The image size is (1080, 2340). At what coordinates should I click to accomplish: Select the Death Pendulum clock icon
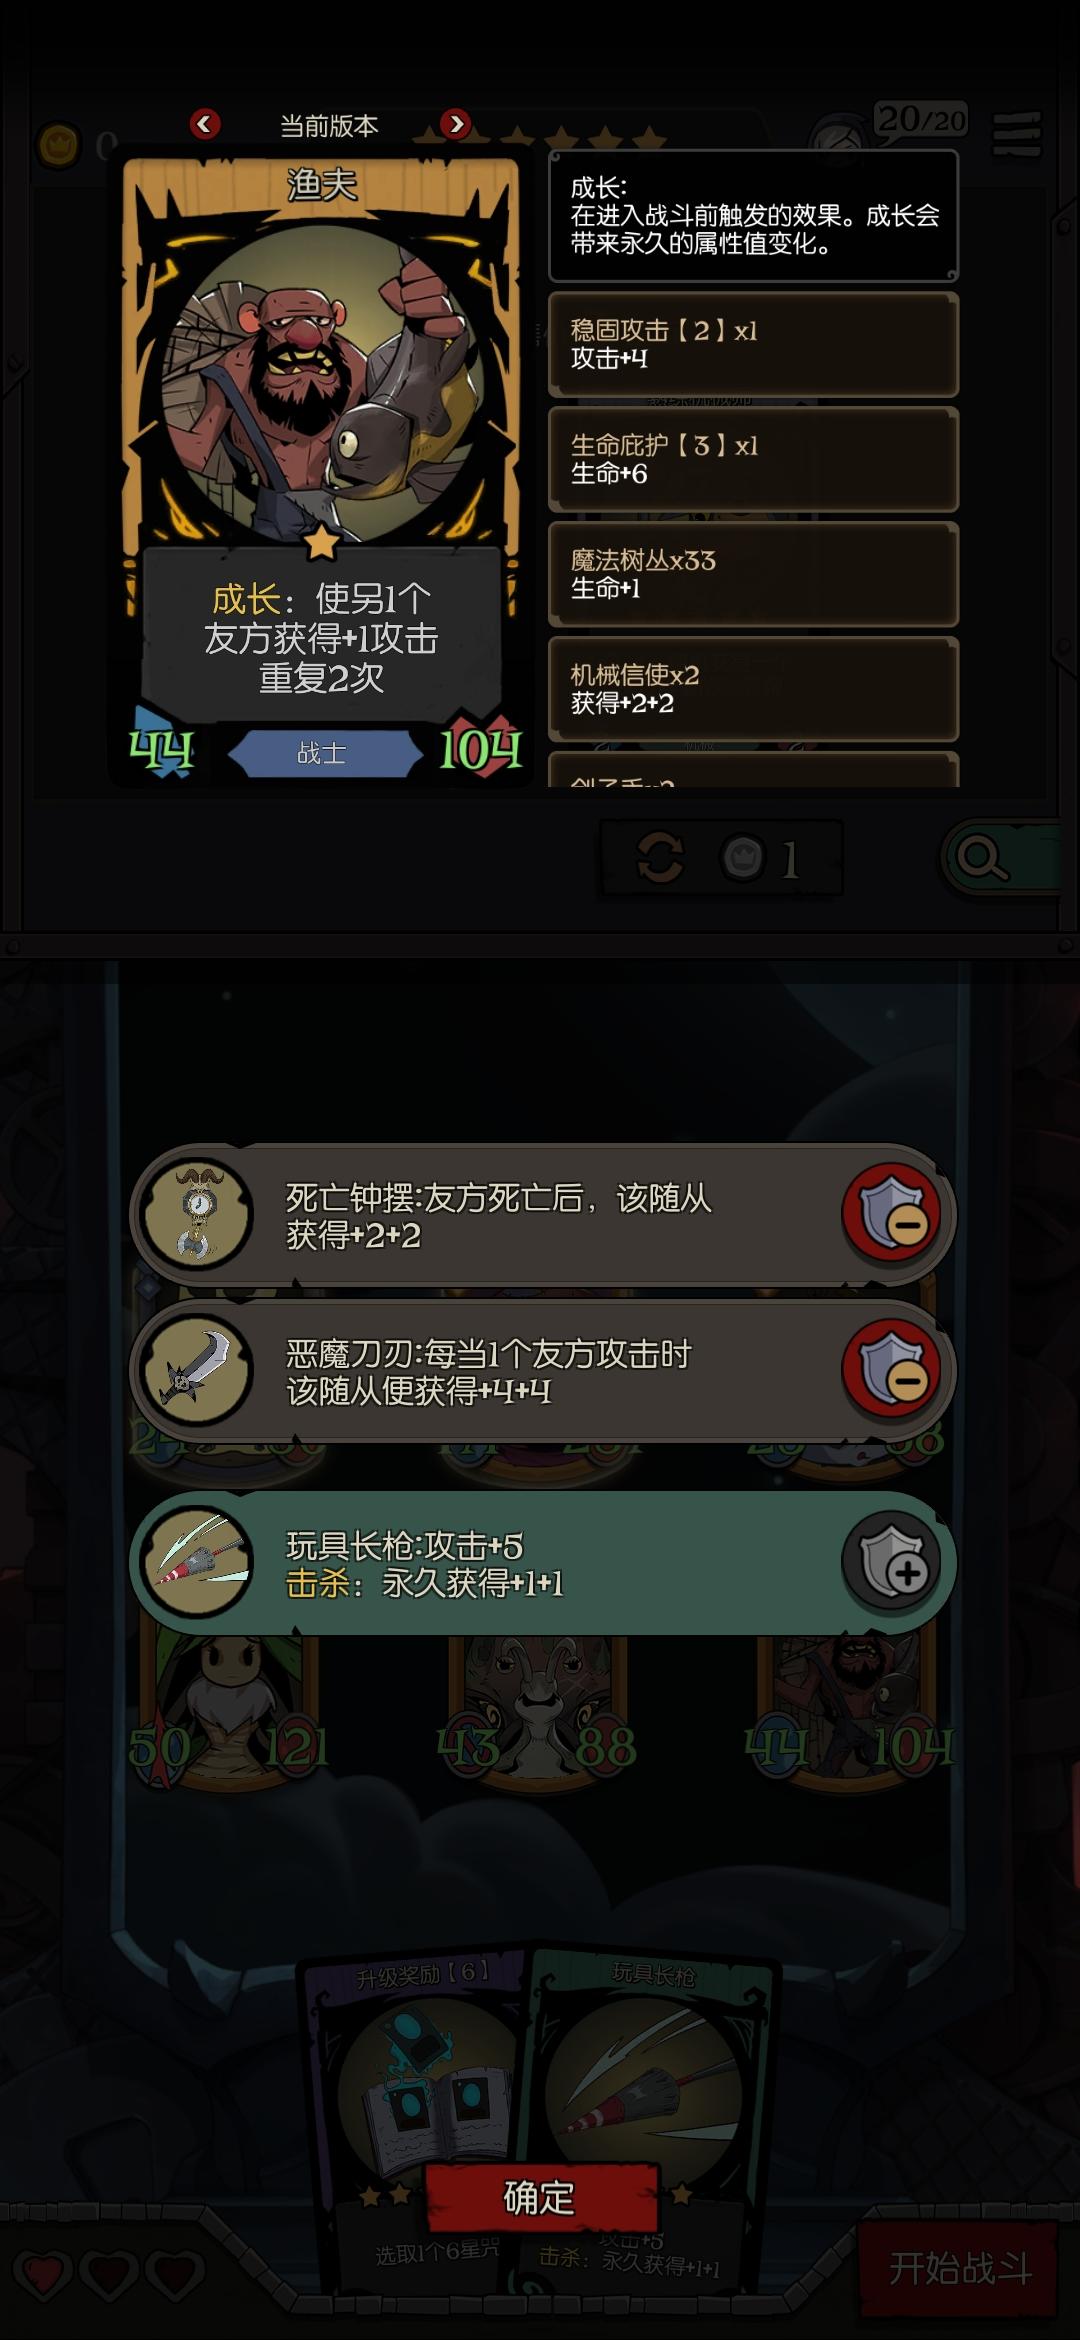pos(198,1213)
